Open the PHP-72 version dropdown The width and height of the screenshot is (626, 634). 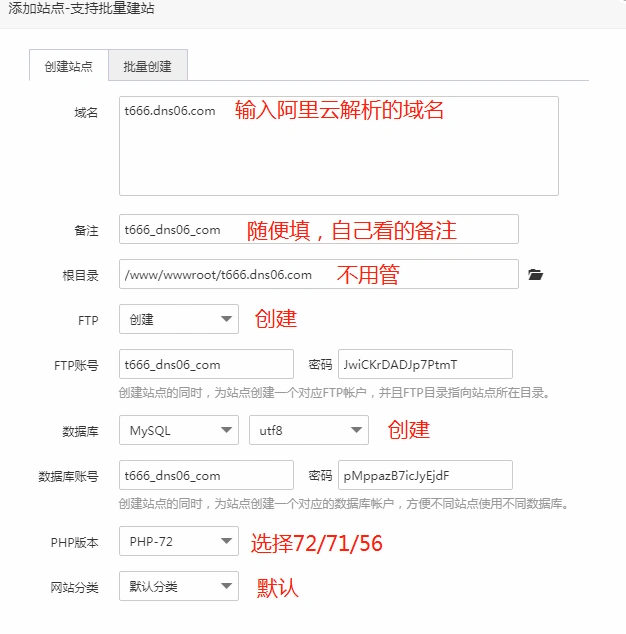(179, 541)
